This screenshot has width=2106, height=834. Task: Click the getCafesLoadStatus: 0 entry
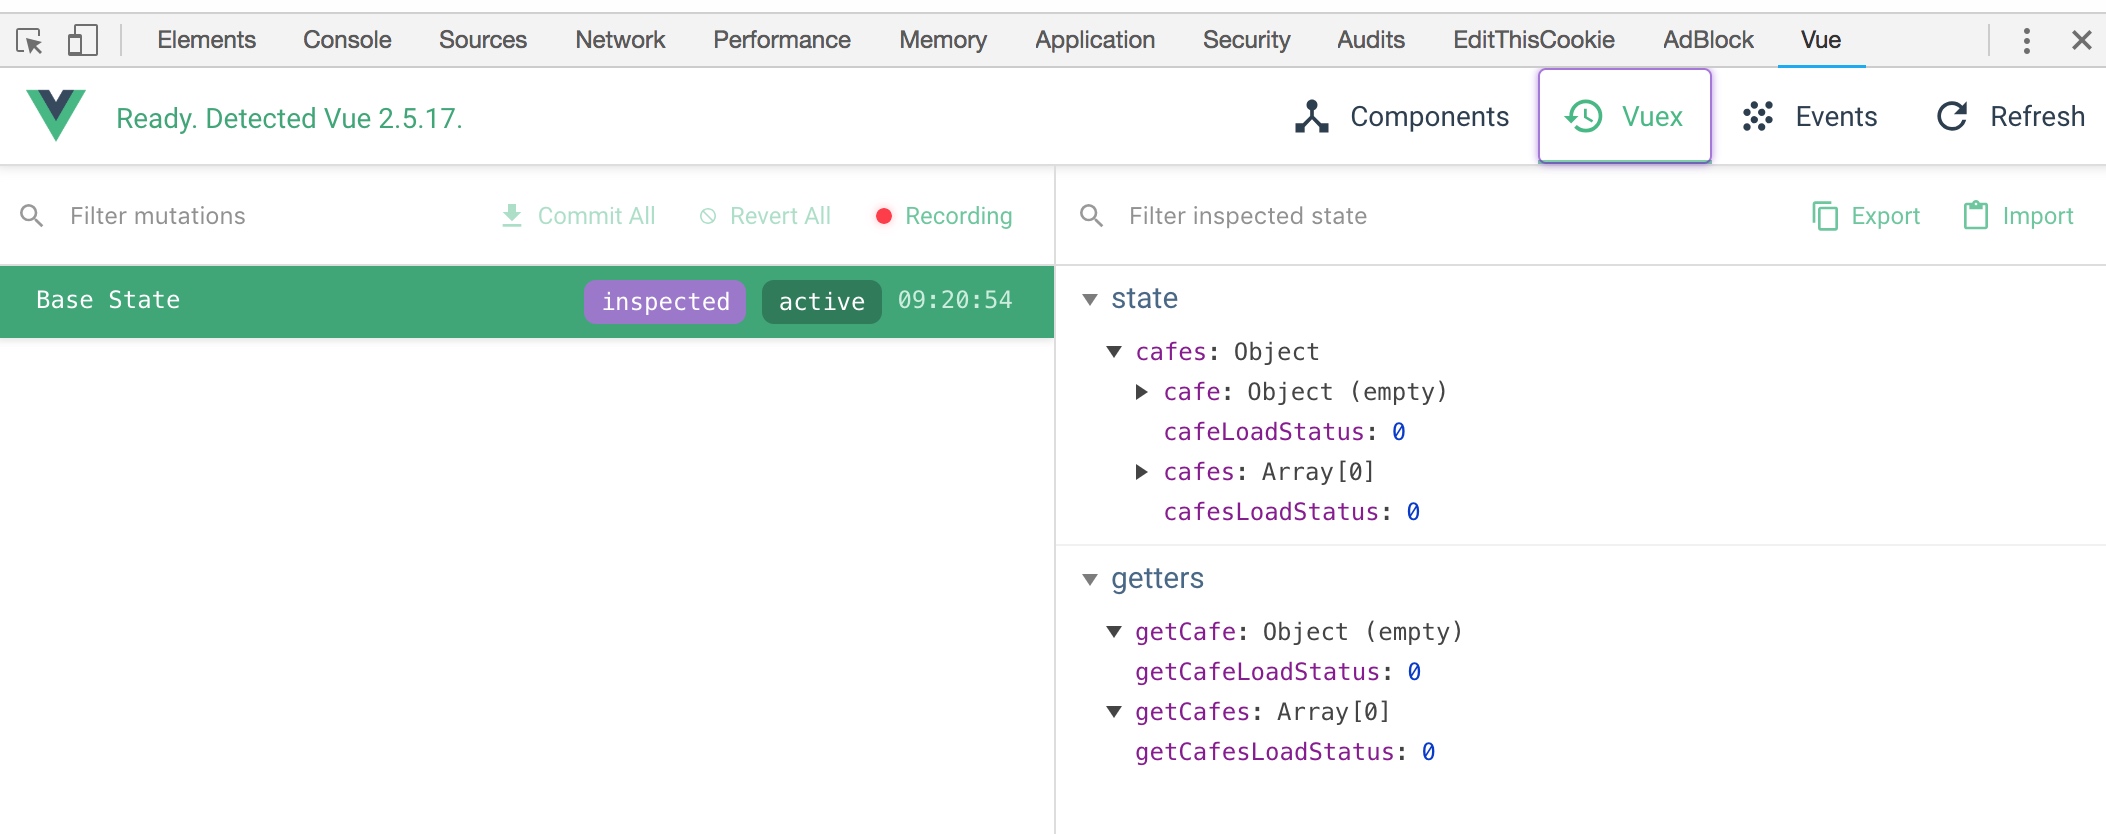coord(1285,752)
